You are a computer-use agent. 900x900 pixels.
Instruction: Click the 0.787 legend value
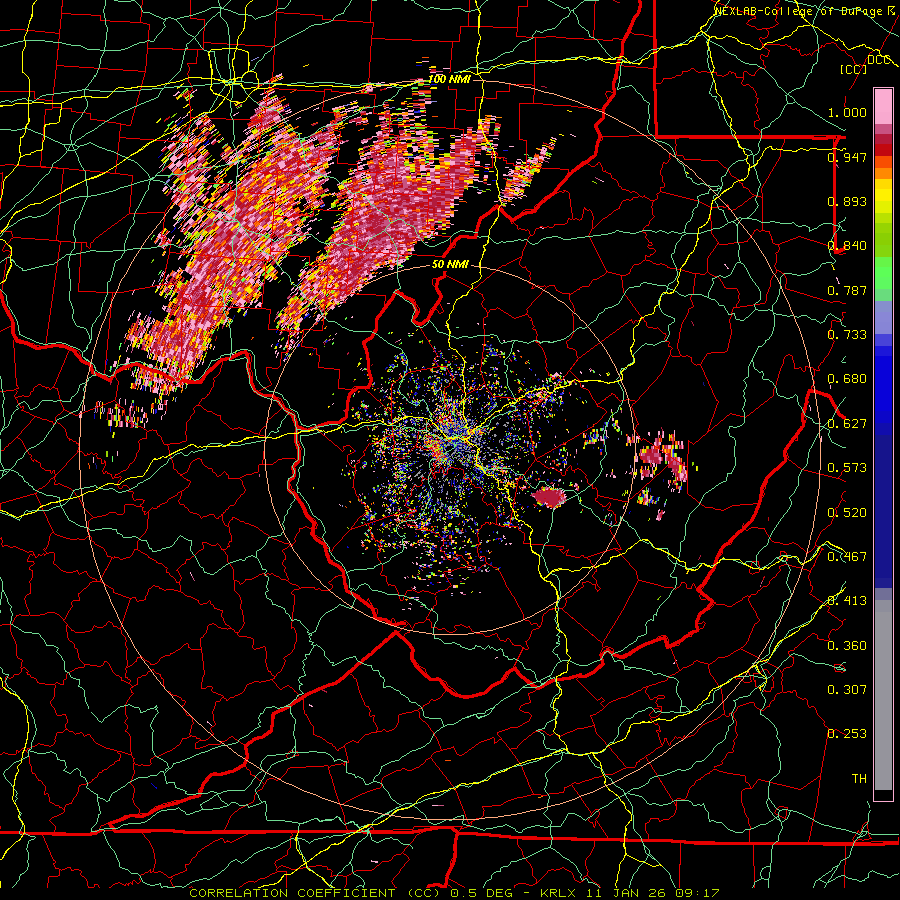coord(847,290)
